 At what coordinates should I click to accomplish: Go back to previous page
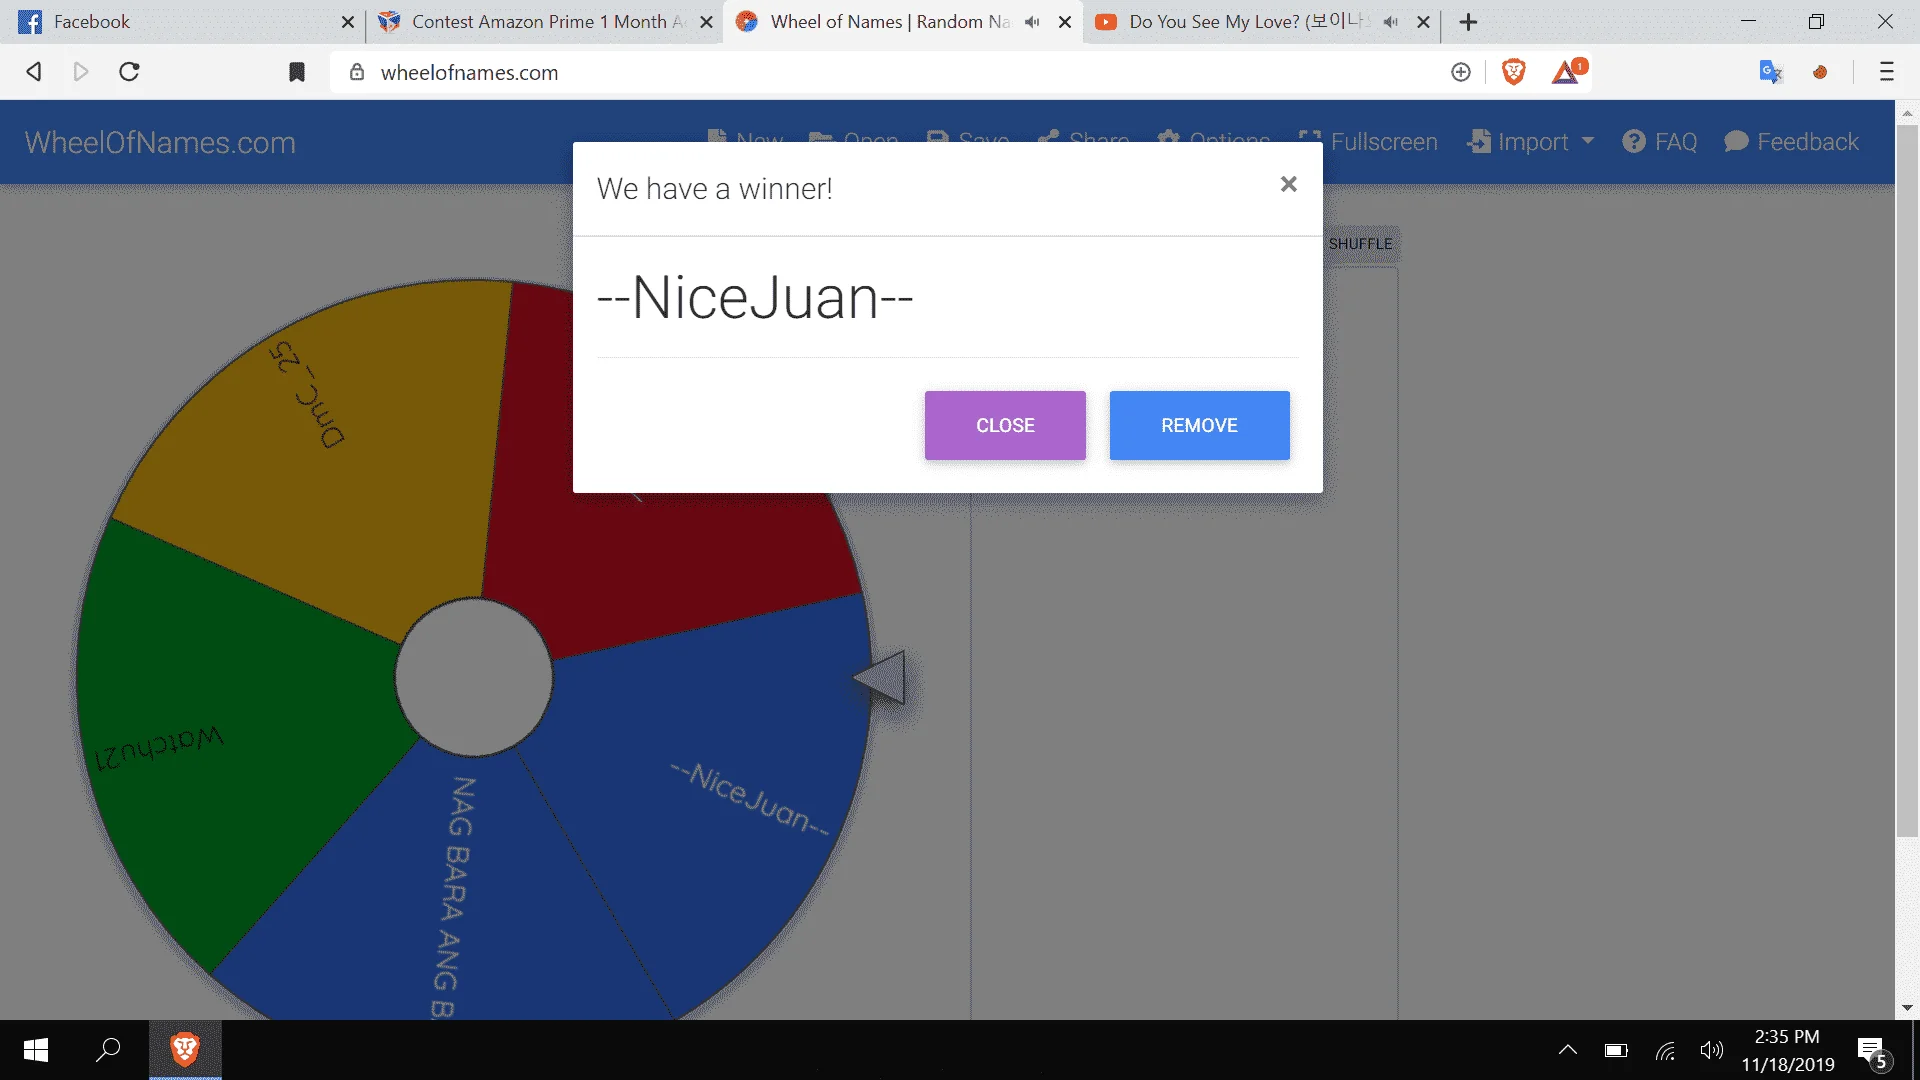click(34, 72)
